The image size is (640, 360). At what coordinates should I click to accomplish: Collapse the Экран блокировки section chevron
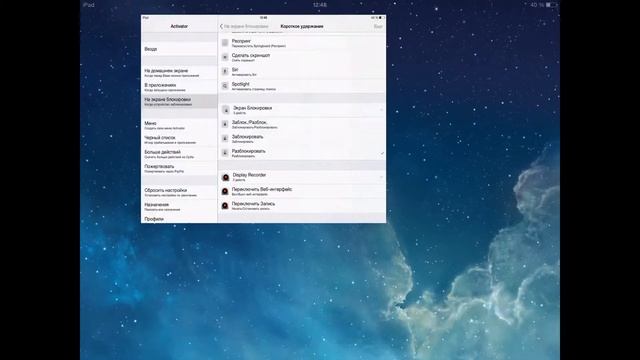[x=382, y=109]
